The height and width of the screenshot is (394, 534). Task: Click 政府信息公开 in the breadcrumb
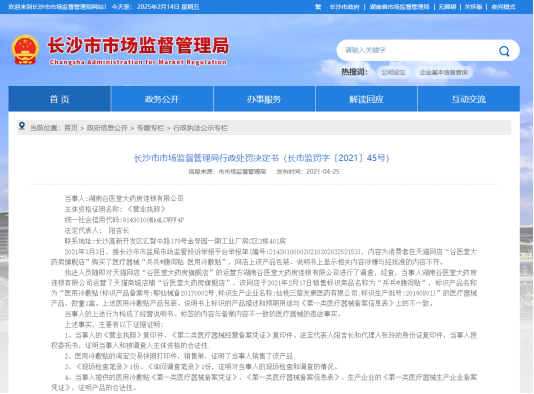point(107,128)
